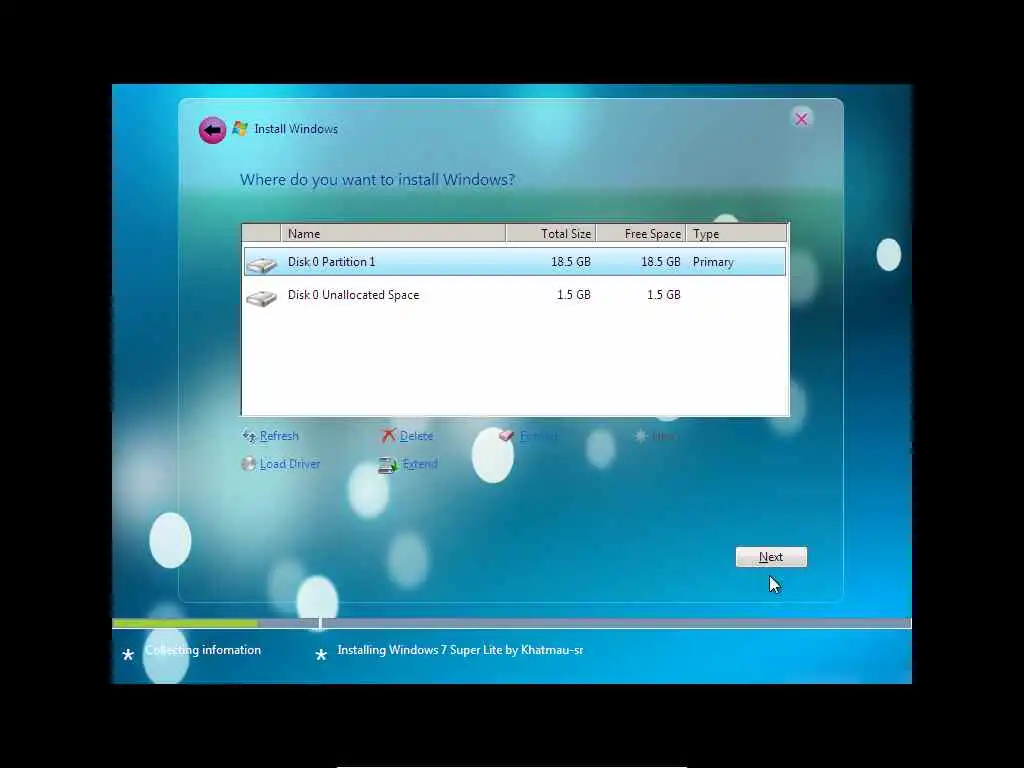Click the Delete link
This screenshot has height=768, width=1024.
coord(416,436)
